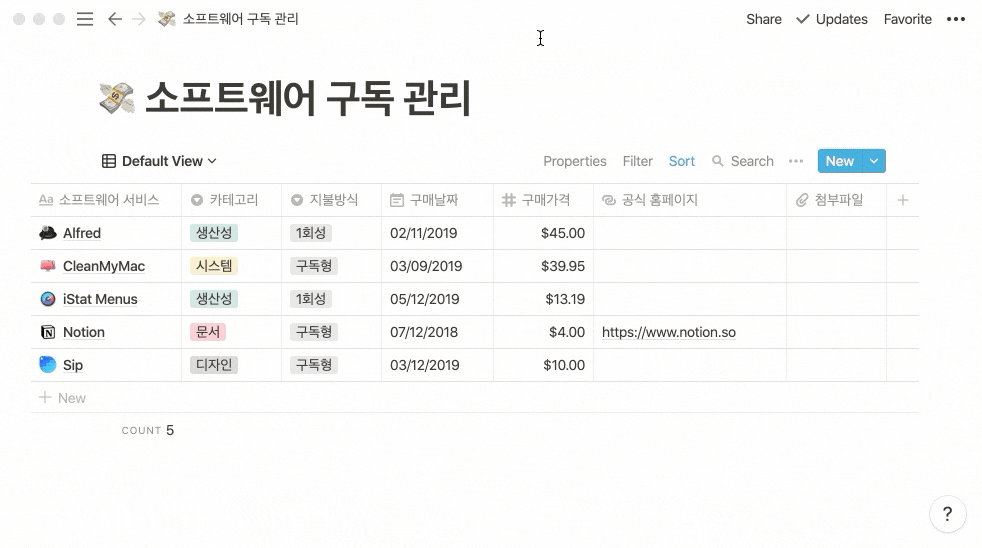
Task: Add a row with + New
Action: pos(63,398)
